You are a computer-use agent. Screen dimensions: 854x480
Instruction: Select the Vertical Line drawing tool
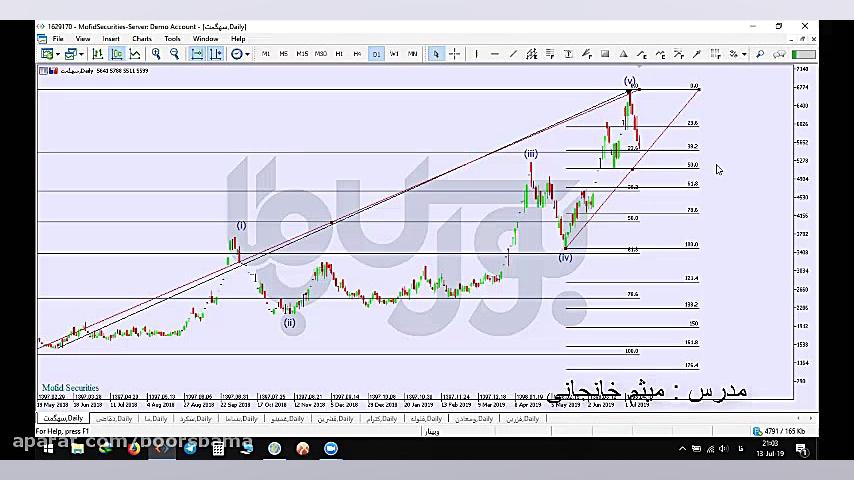pos(476,54)
